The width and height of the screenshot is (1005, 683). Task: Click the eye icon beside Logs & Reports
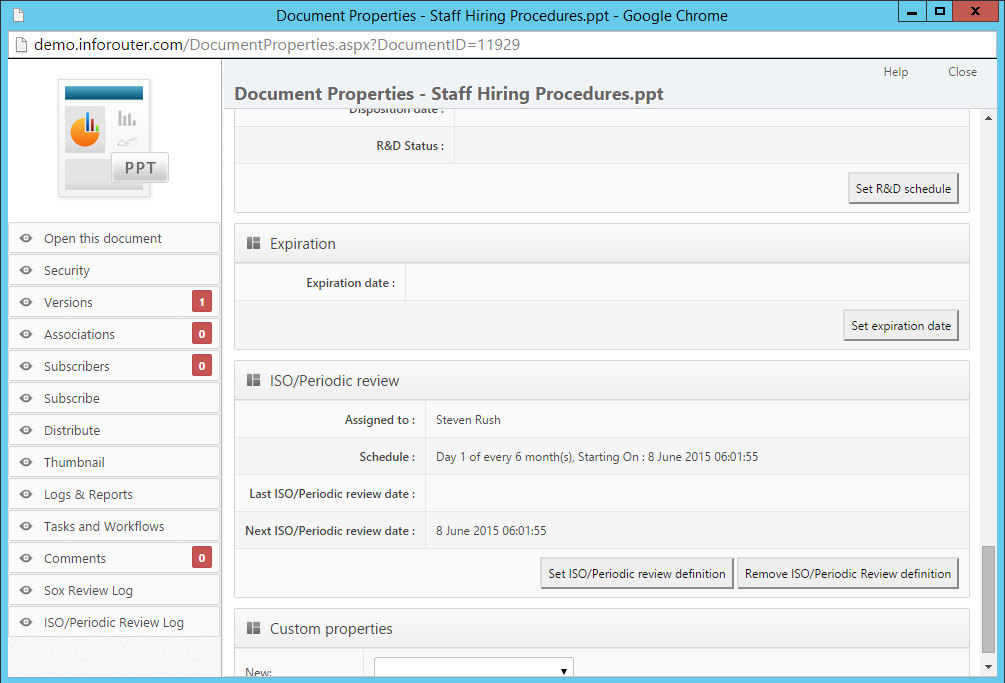tap(26, 495)
